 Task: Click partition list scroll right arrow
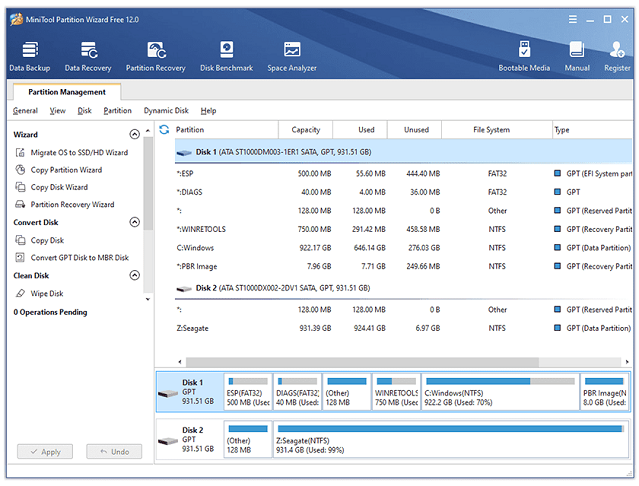[627, 362]
